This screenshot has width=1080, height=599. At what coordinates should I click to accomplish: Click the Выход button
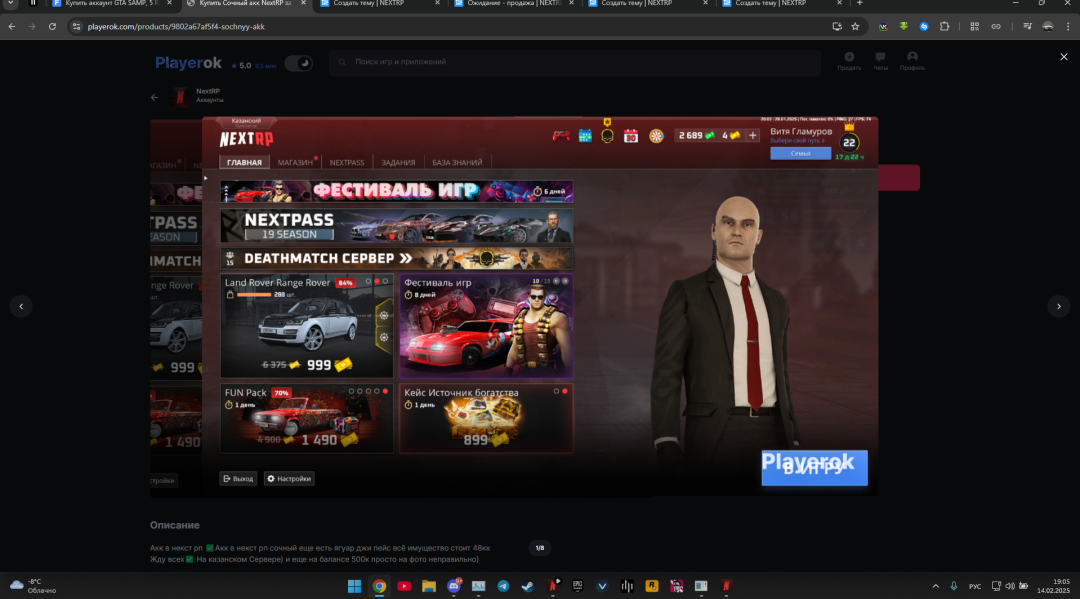[238, 479]
